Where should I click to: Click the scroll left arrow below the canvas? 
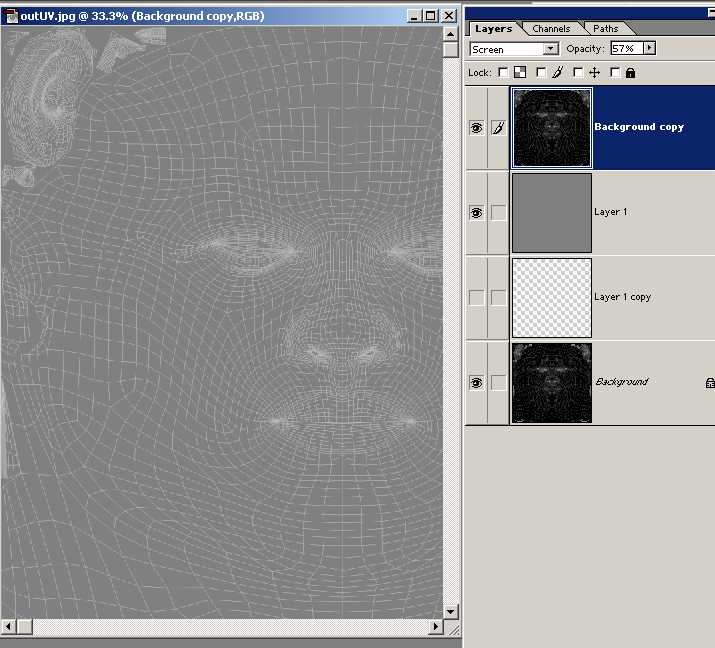click(x=9, y=626)
